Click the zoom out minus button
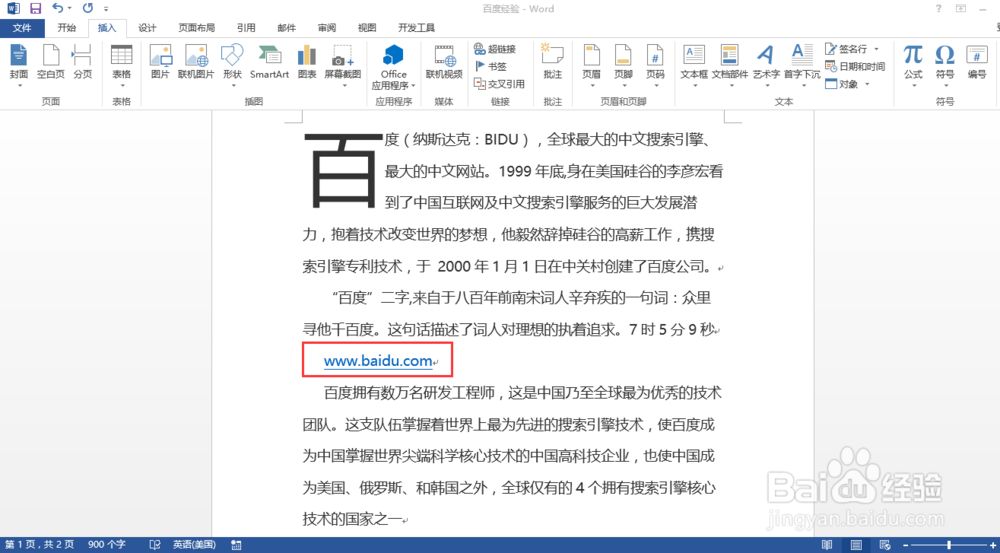This screenshot has width=1000, height=553. (x=905, y=545)
